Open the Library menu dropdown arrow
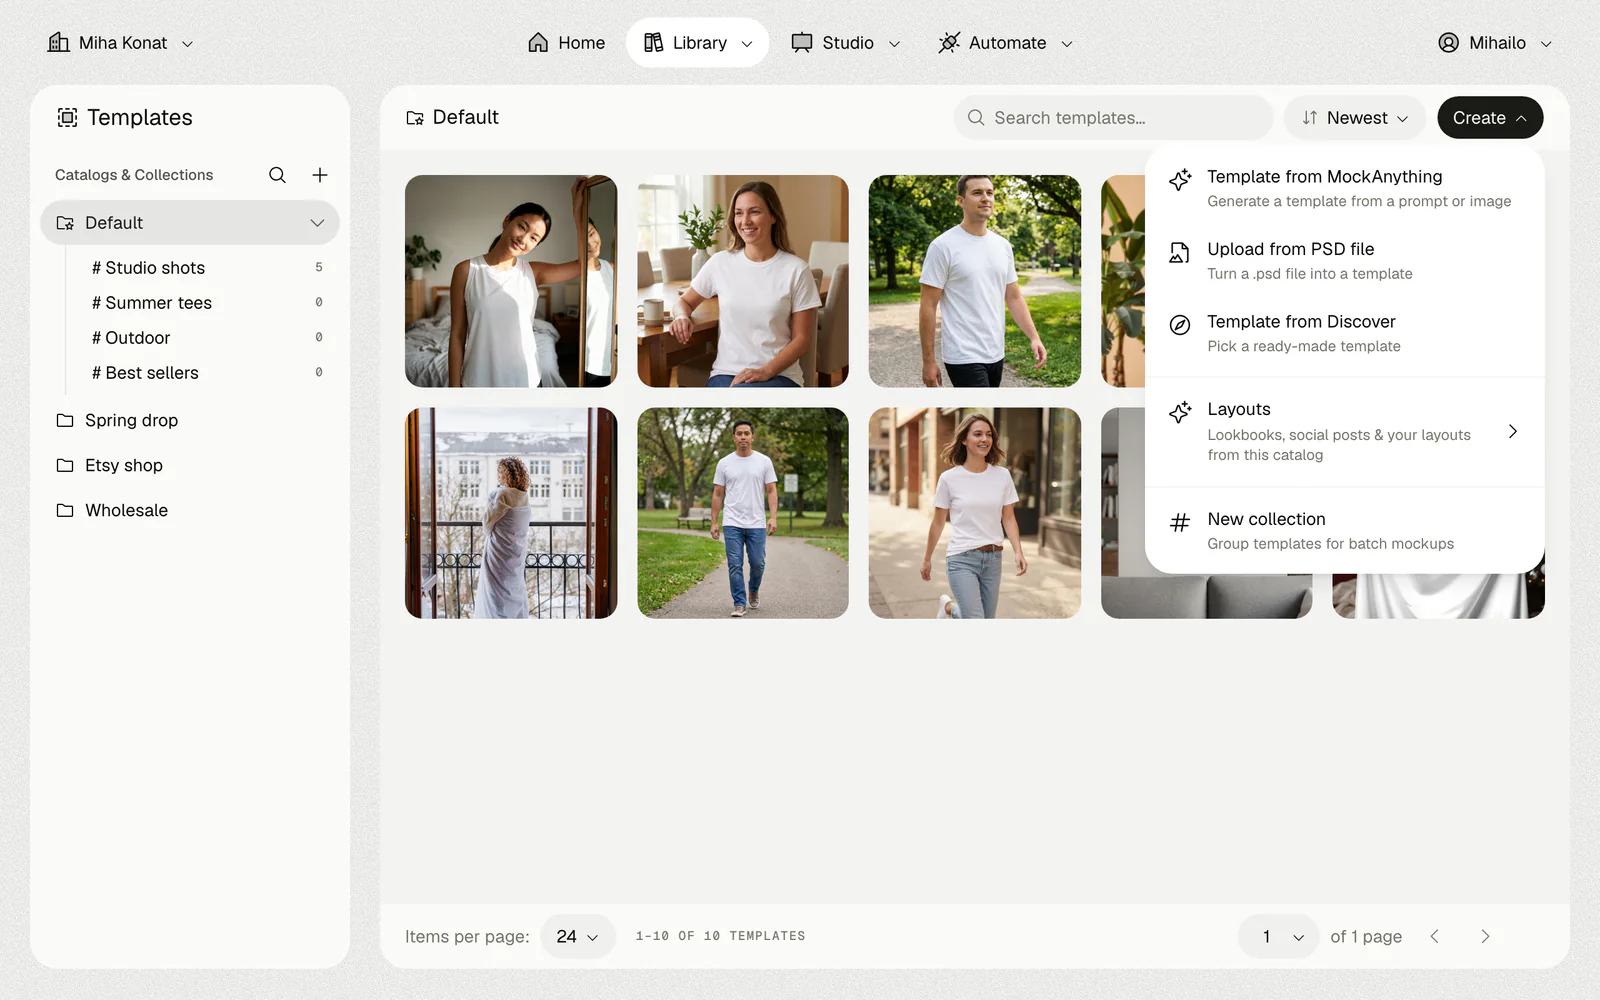Viewport: 1600px width, 1000px height. tap(747, 44)
